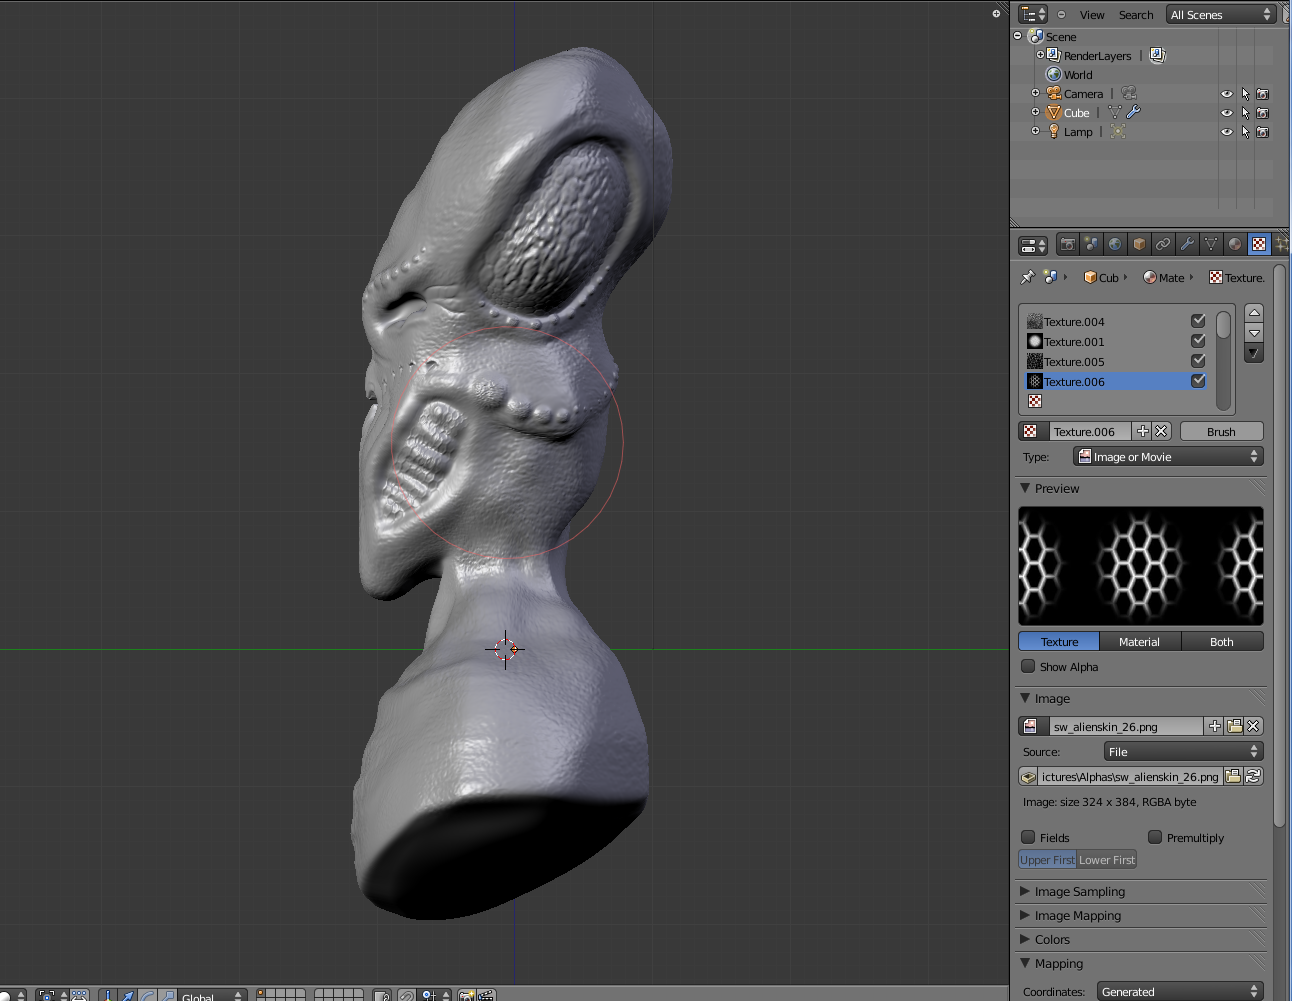Open the Type Image or Movie dropdown

[1168, 456]
